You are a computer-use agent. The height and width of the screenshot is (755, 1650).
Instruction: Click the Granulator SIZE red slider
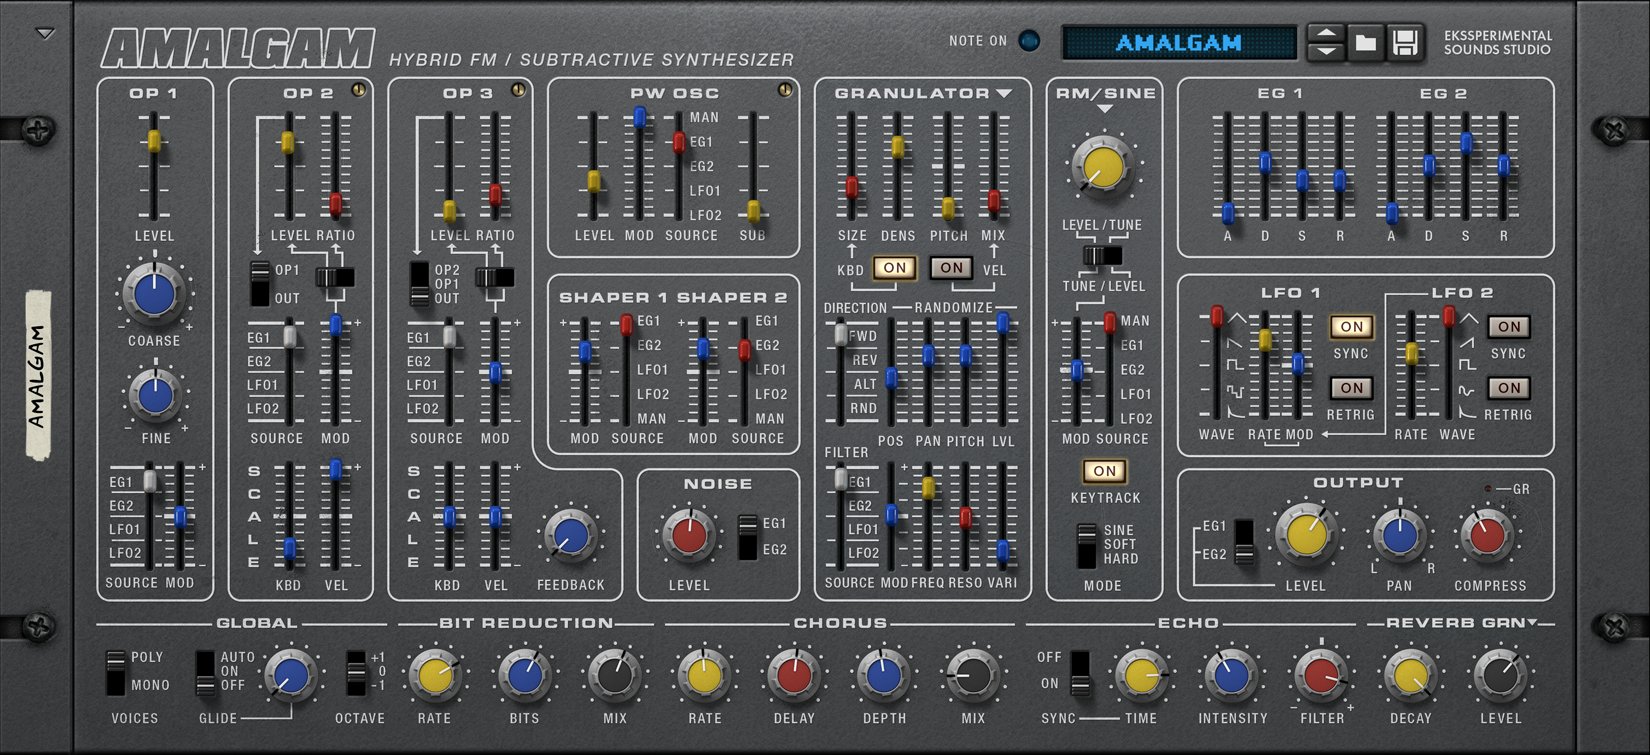pyautogui.click(x=852, y=187)
